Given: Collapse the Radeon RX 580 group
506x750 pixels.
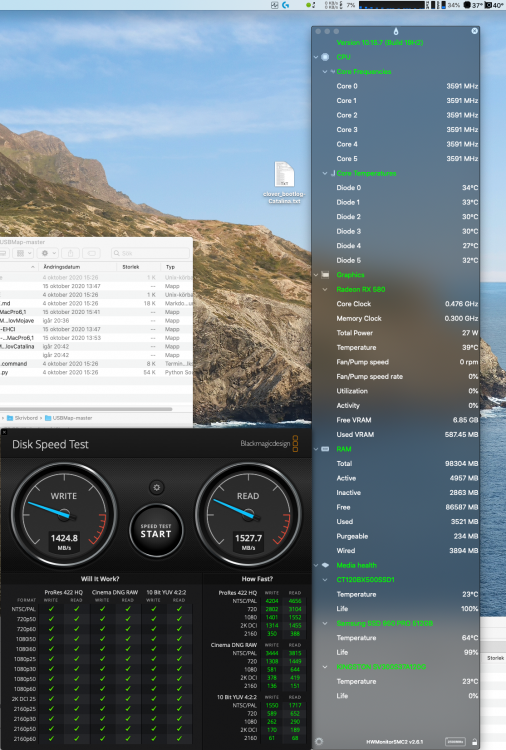Looking at the screenshot, I should (325, 289).
